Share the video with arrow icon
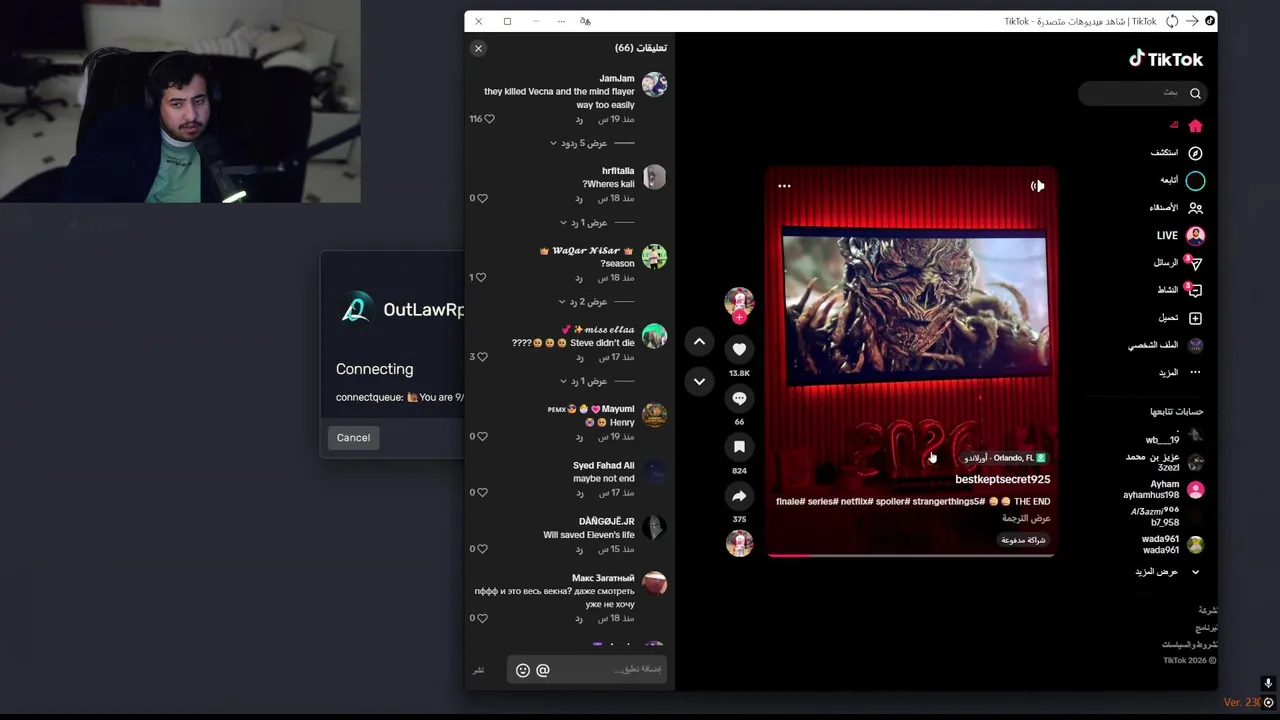The height and width of the screenshot is (720, 1280). pyautogui.click(x=739, y=496)
